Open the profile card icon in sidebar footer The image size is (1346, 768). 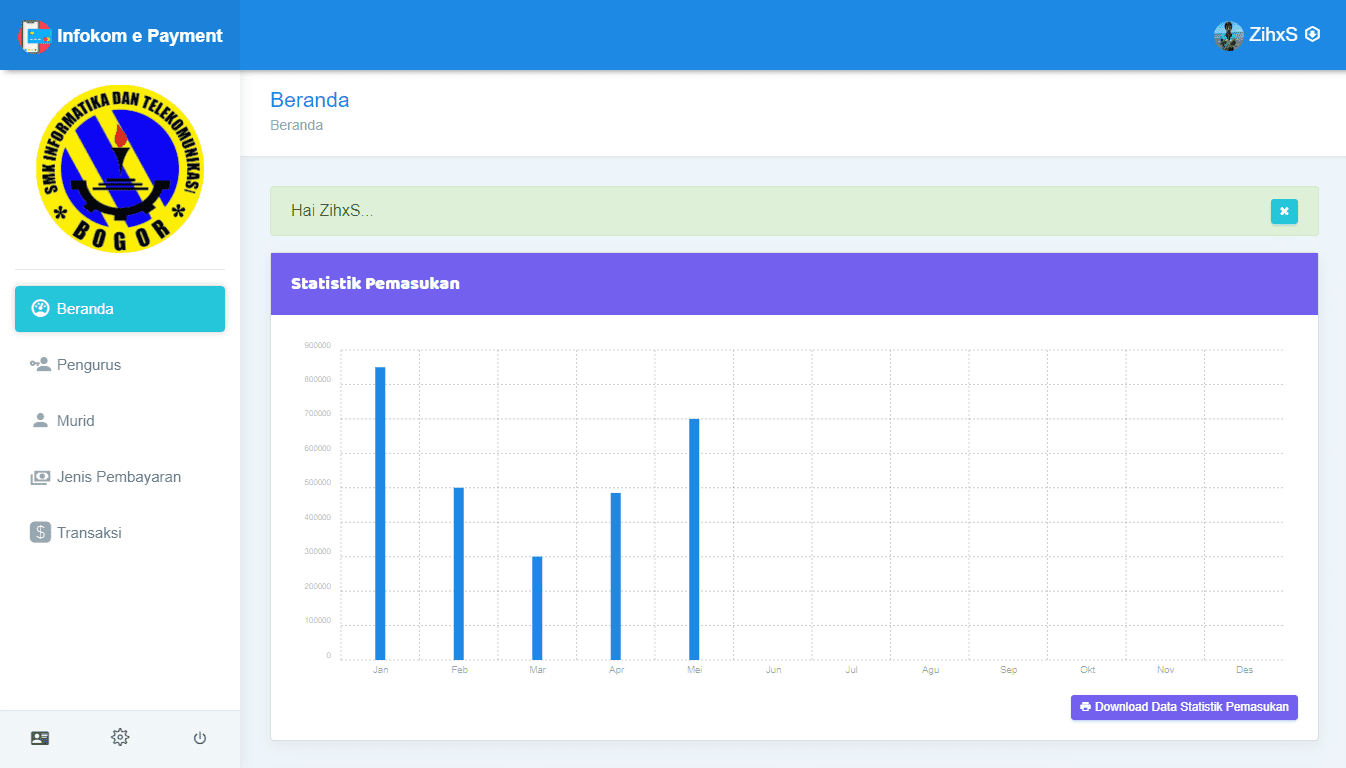(40, 738)
